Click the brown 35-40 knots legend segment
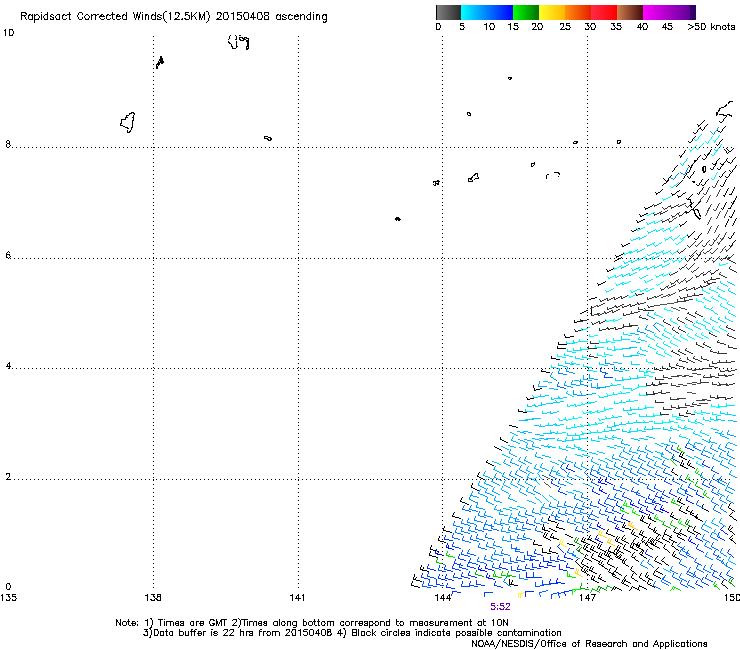This screenshot has width=740, height=650. [630, 12]
